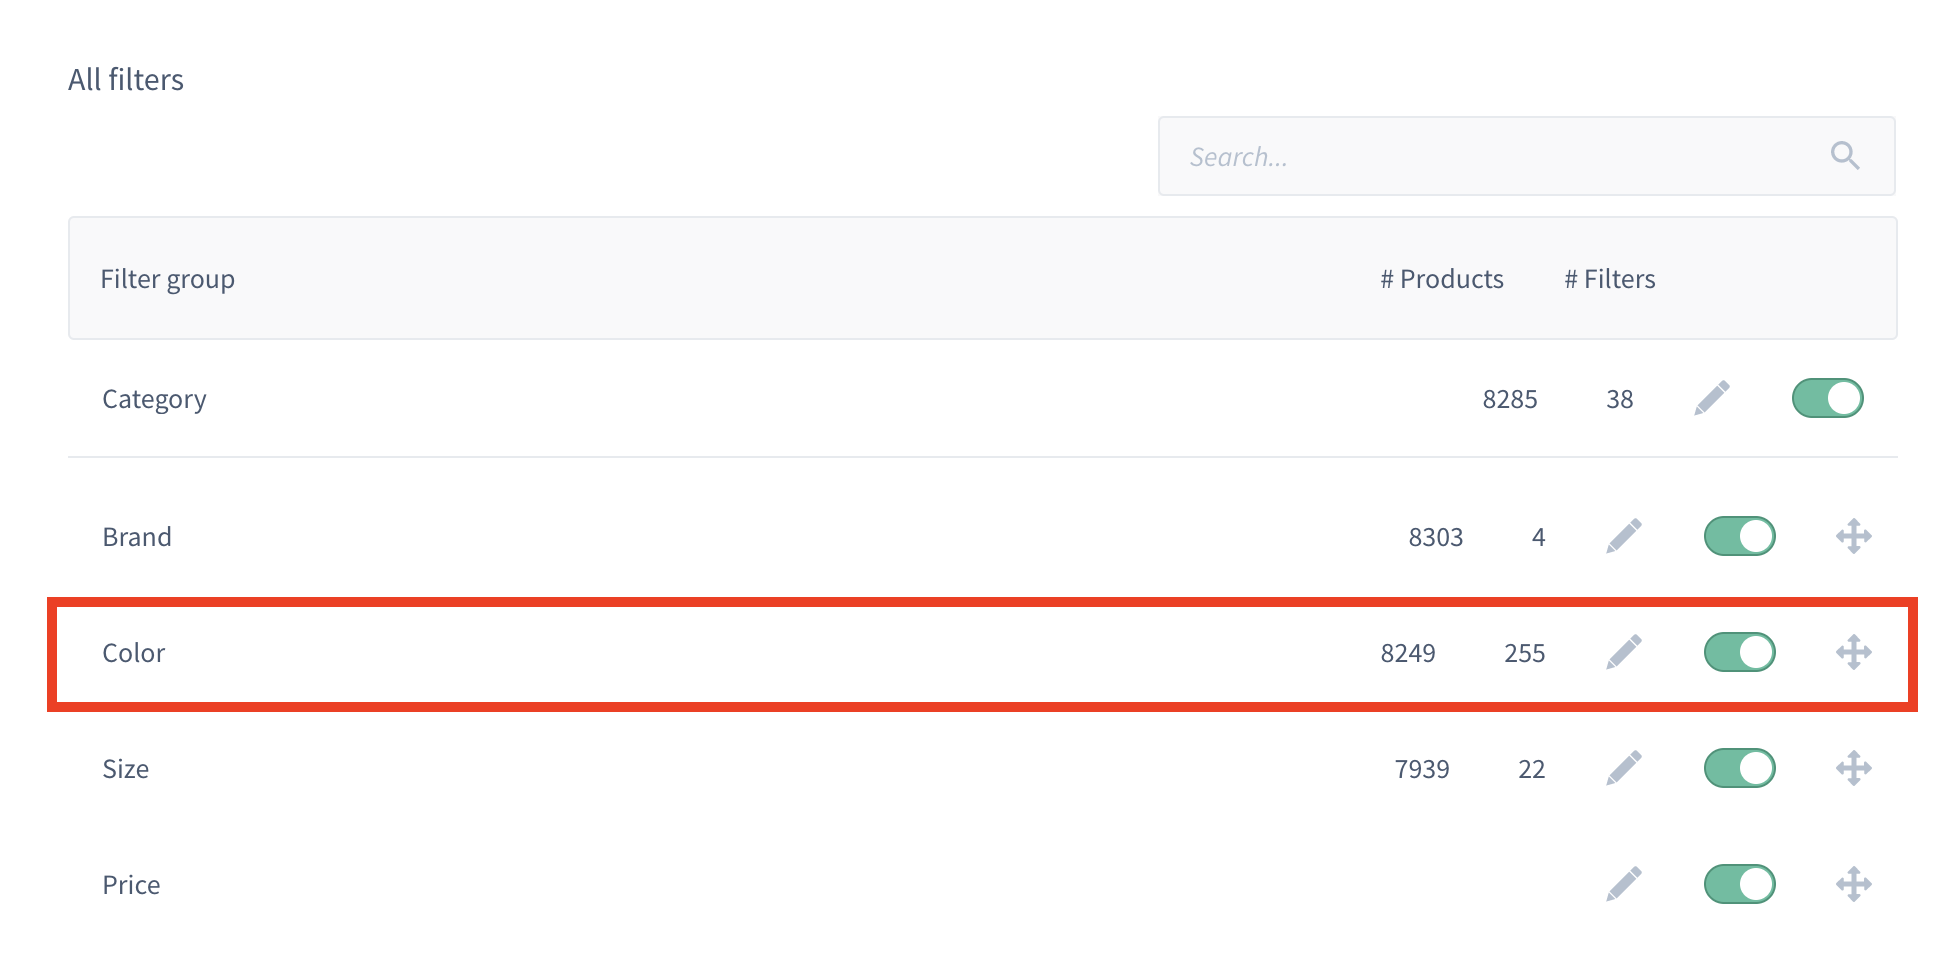Screen dimensions: 1936x972
Task: Click the search magnifier icon
Action: pyautogui.click(x=1844, y=156)
